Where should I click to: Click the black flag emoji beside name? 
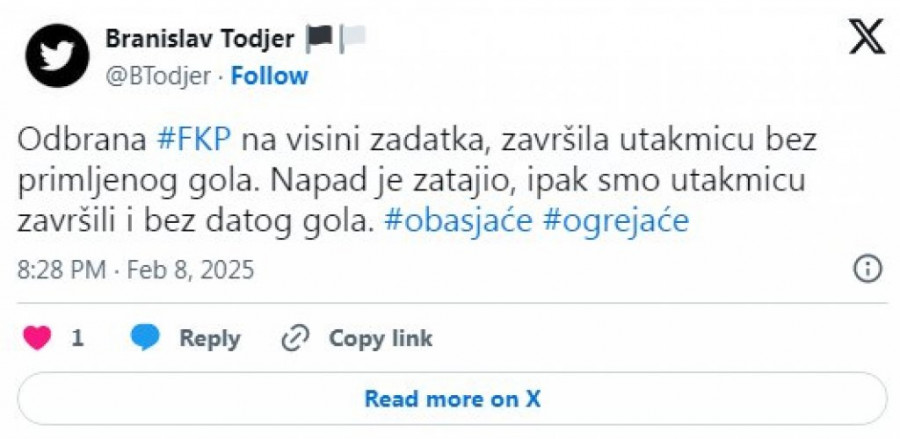coord(320,39)
